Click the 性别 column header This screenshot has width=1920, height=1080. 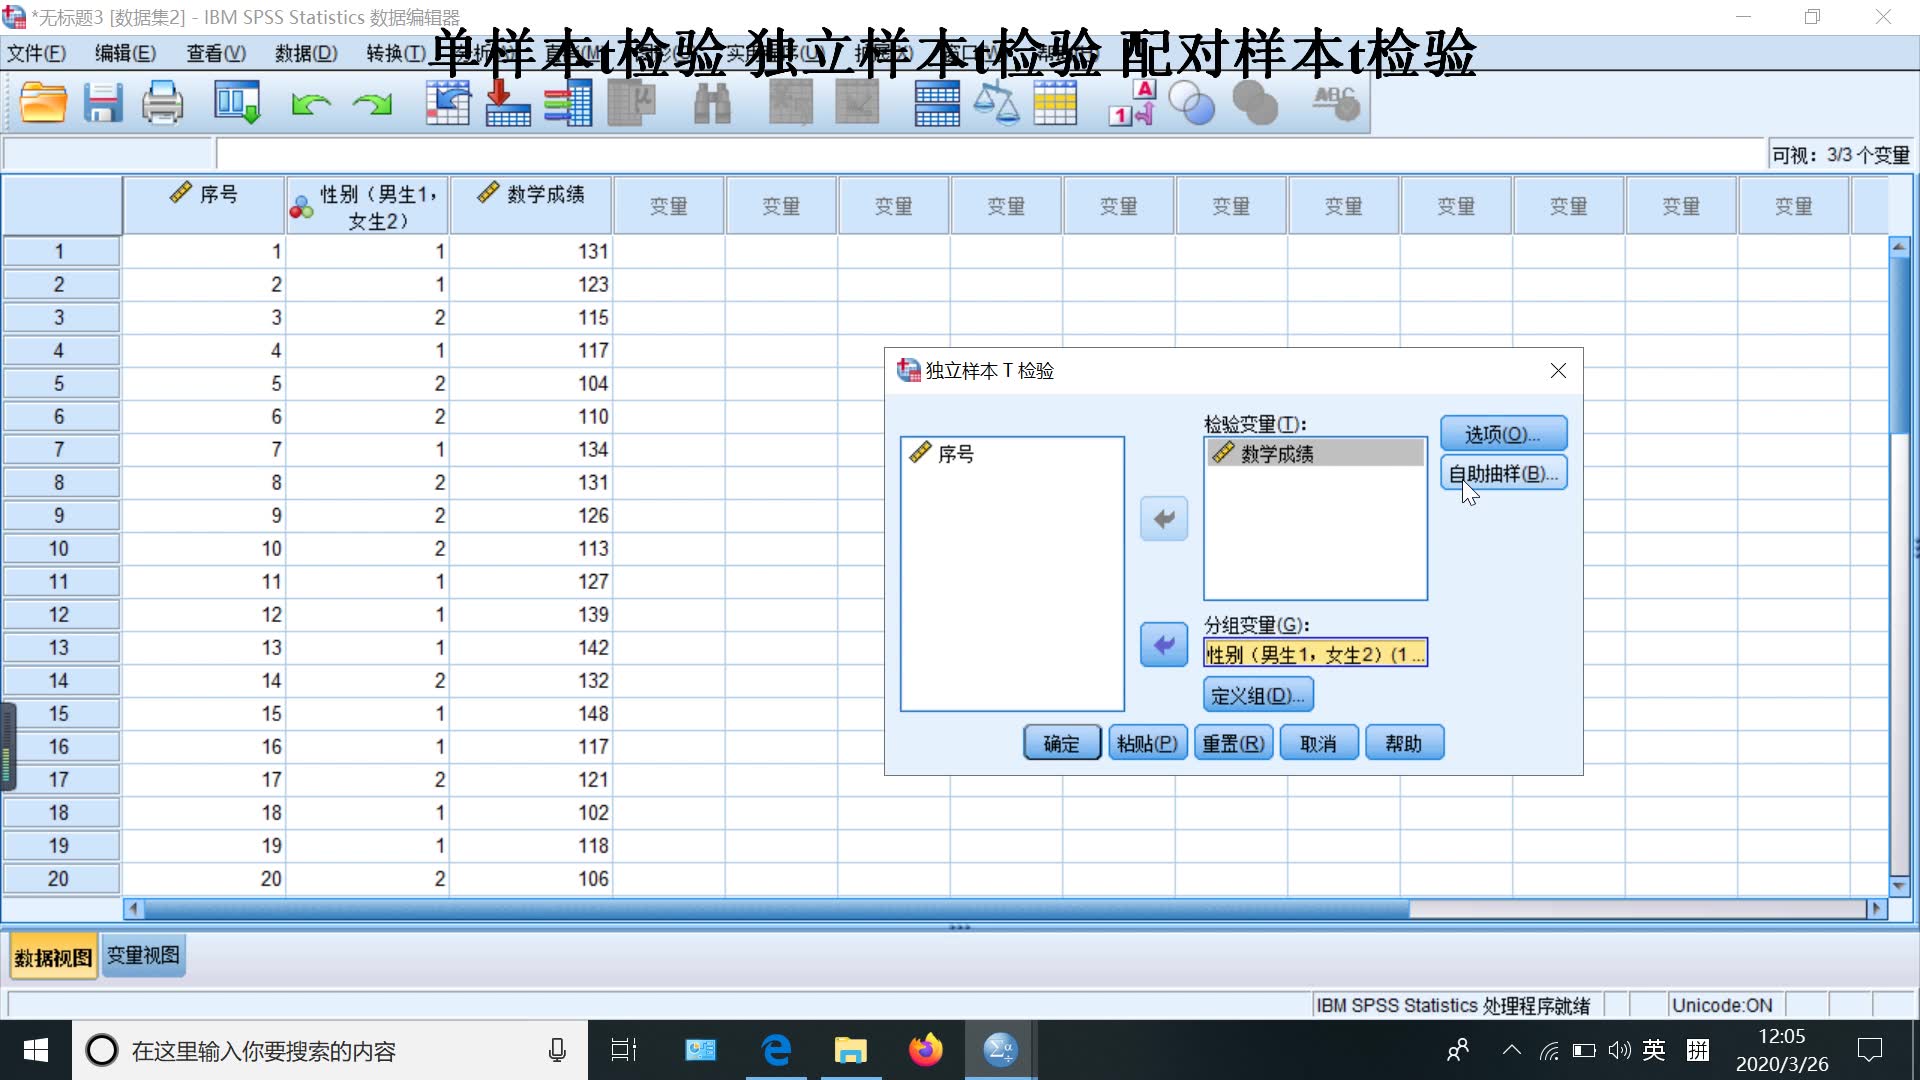[367, 205]
